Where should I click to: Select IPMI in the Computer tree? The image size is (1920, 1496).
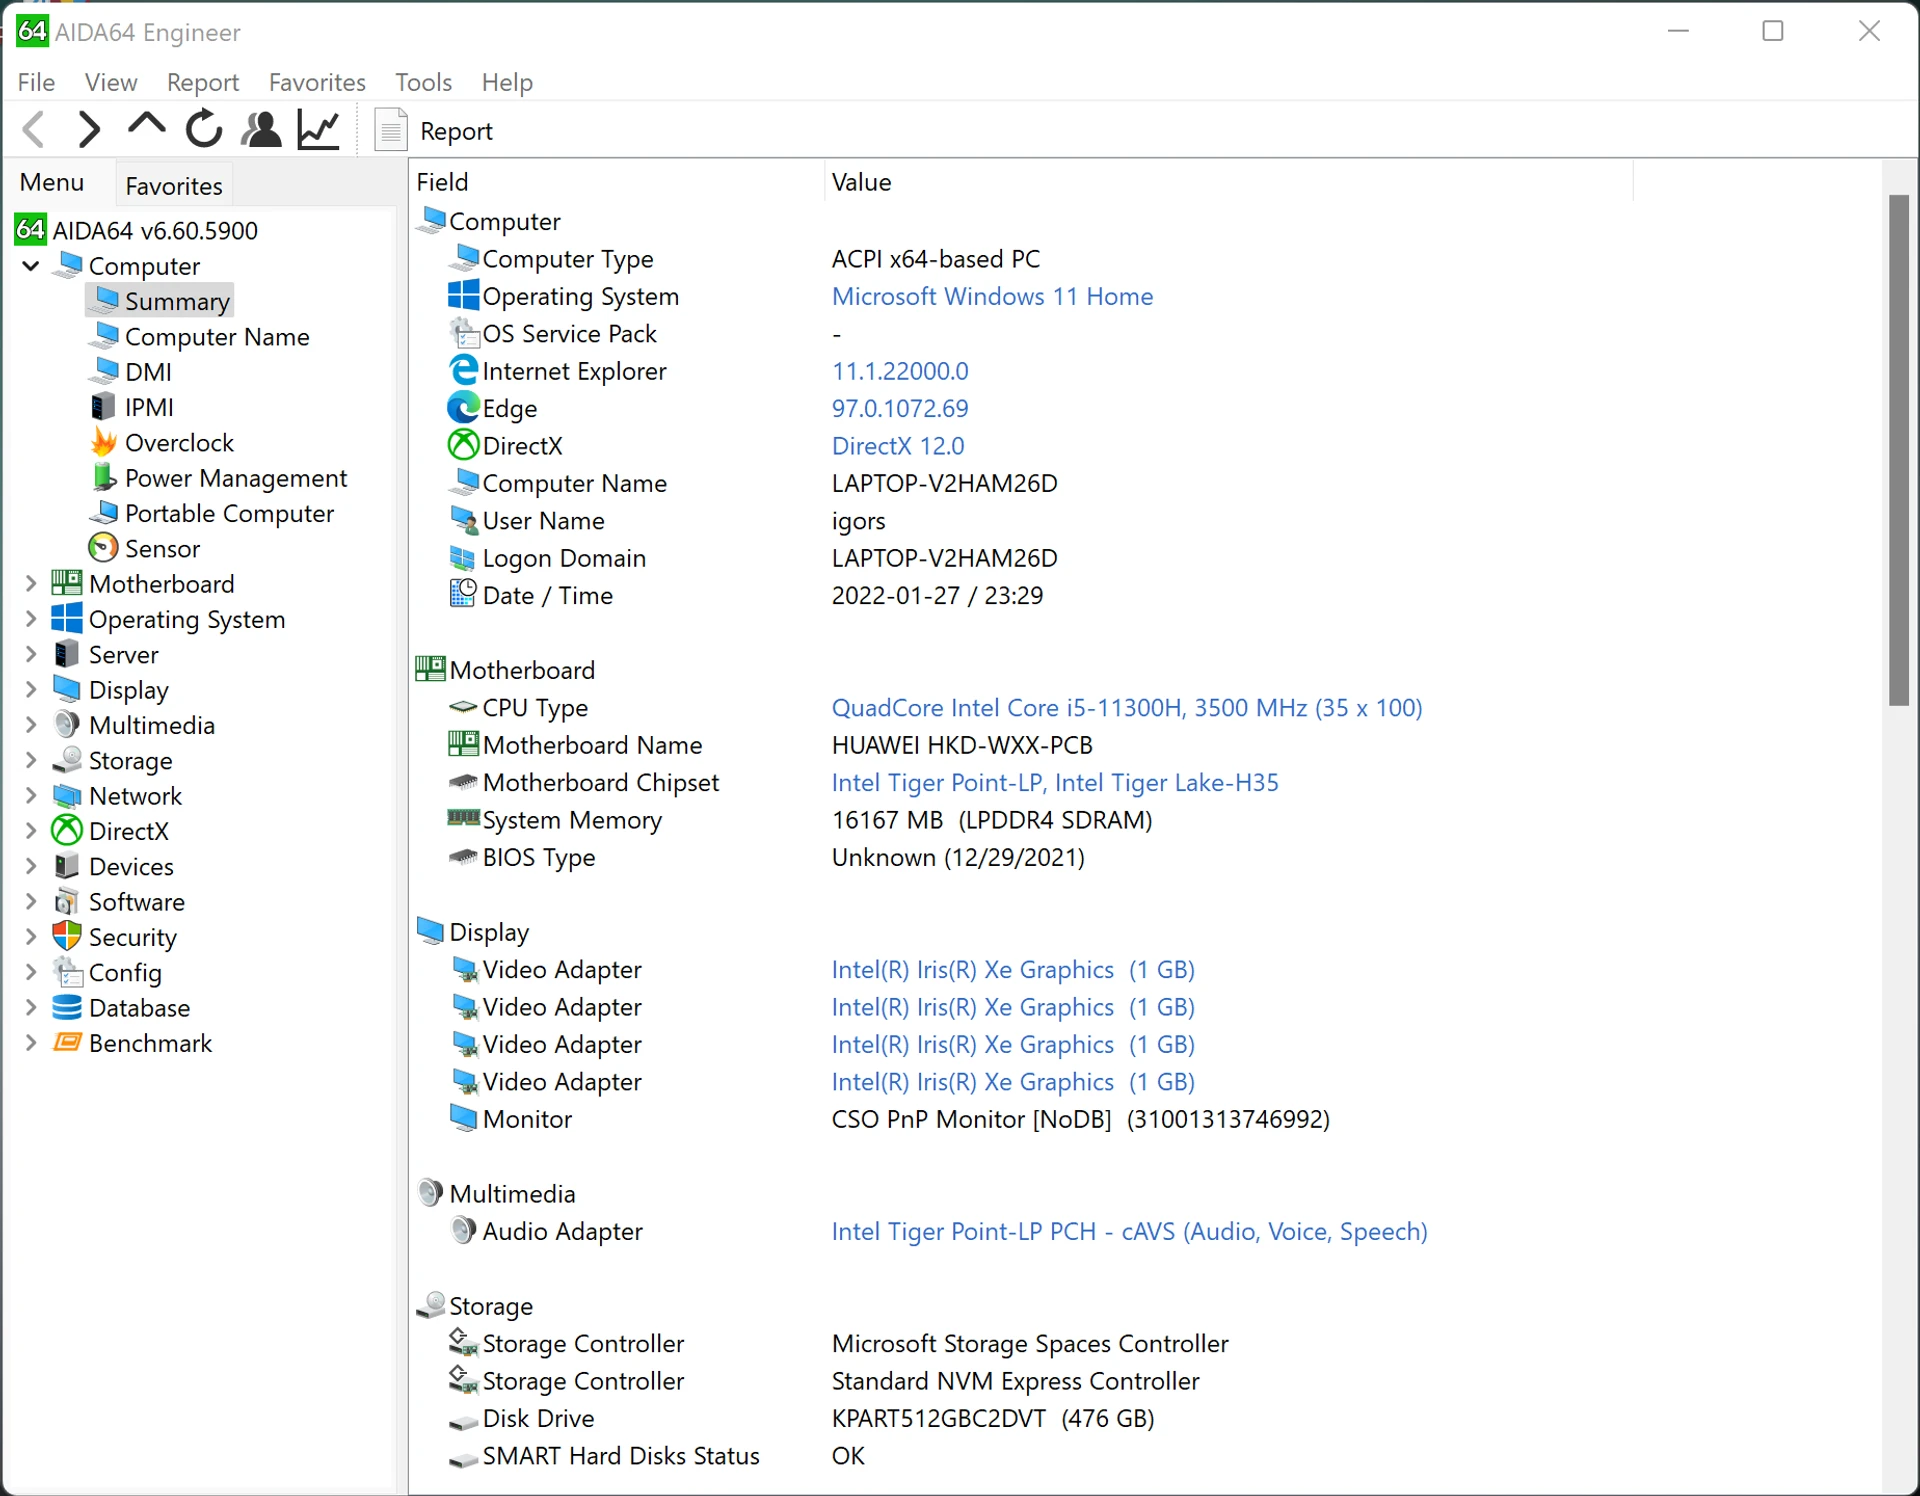tap(149, 407)
